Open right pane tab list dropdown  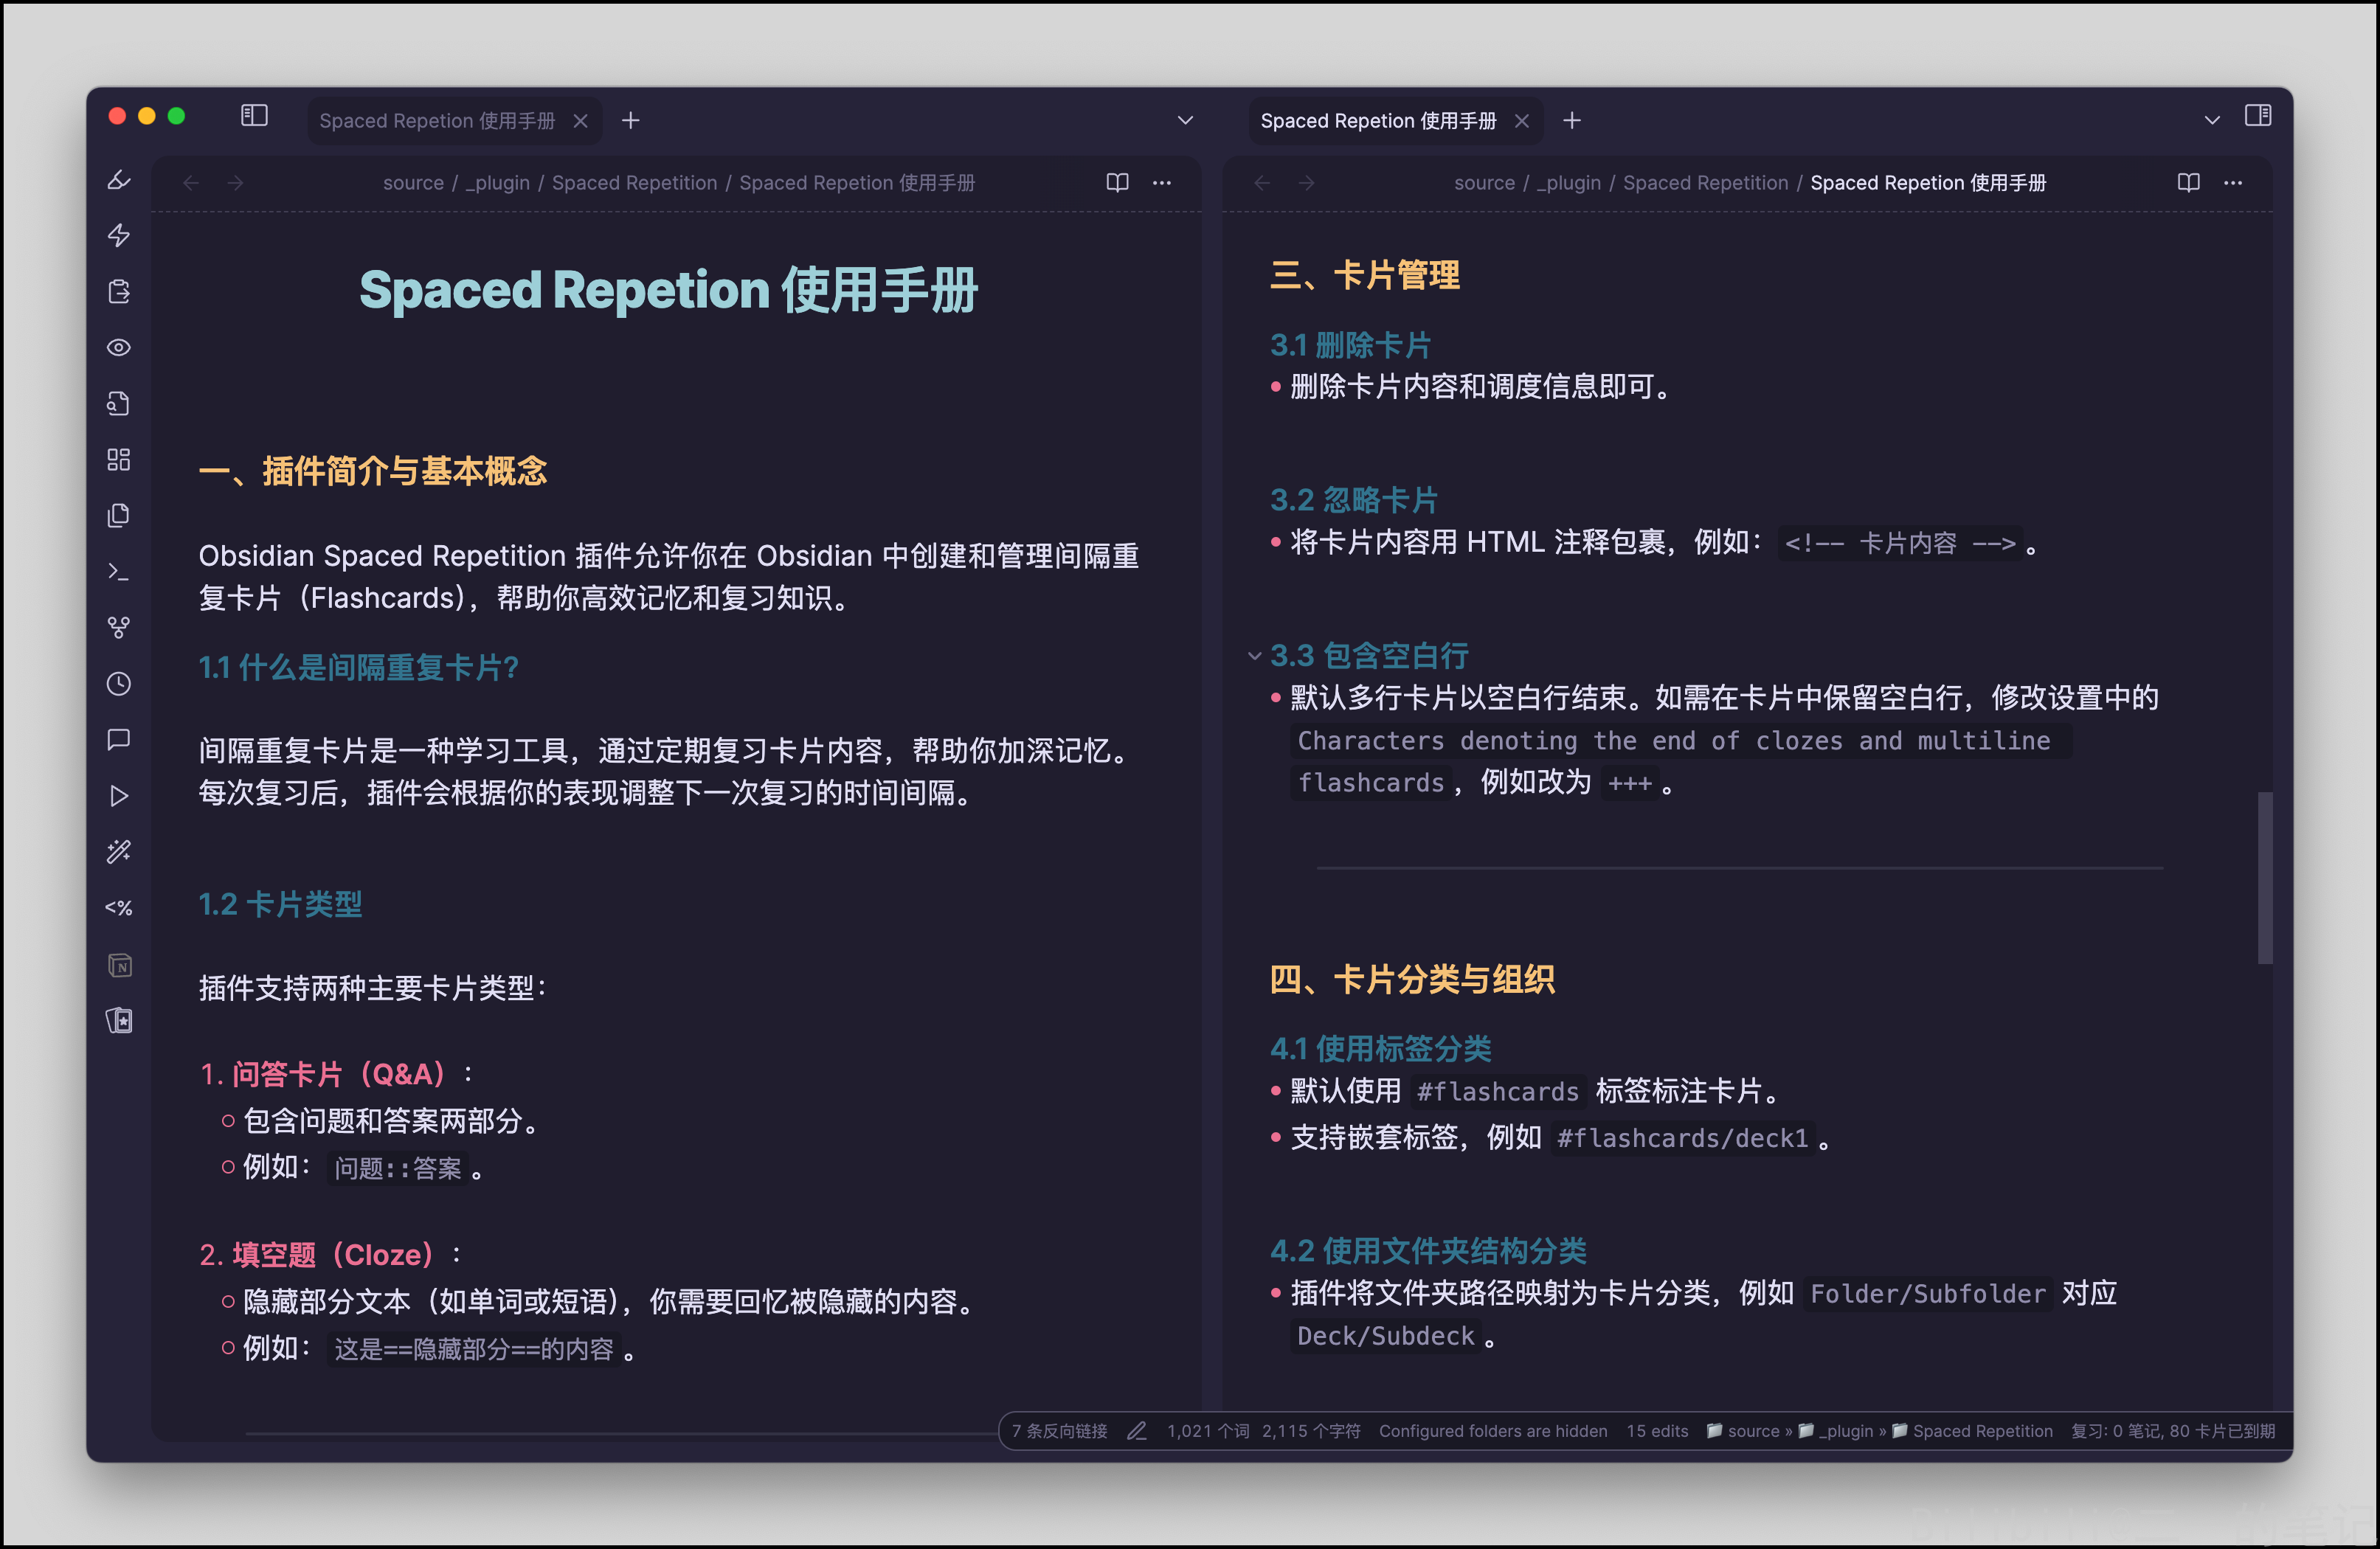click(2212, 120)
